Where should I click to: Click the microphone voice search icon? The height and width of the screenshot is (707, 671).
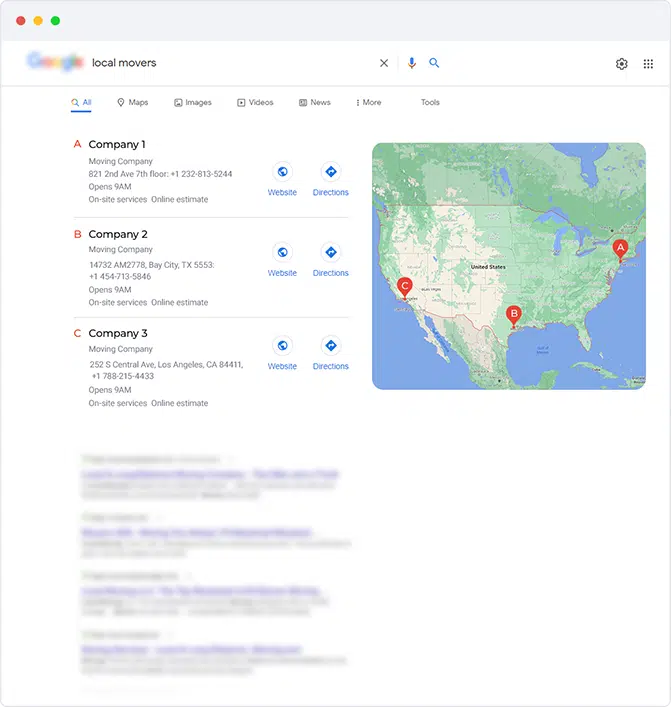click(411, 63)
